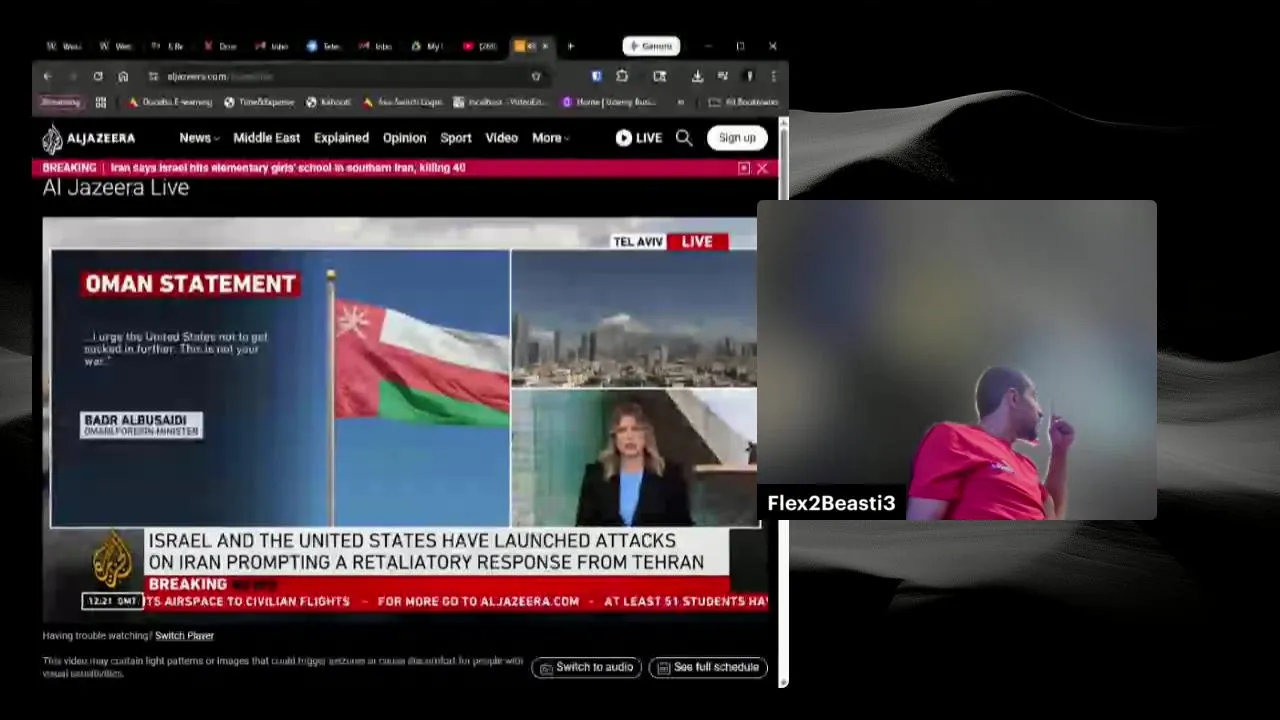Image resolution: width=1280 pixels, height=720 pixels.
Task: Click the Switch Player link
Action: point(184,635)
